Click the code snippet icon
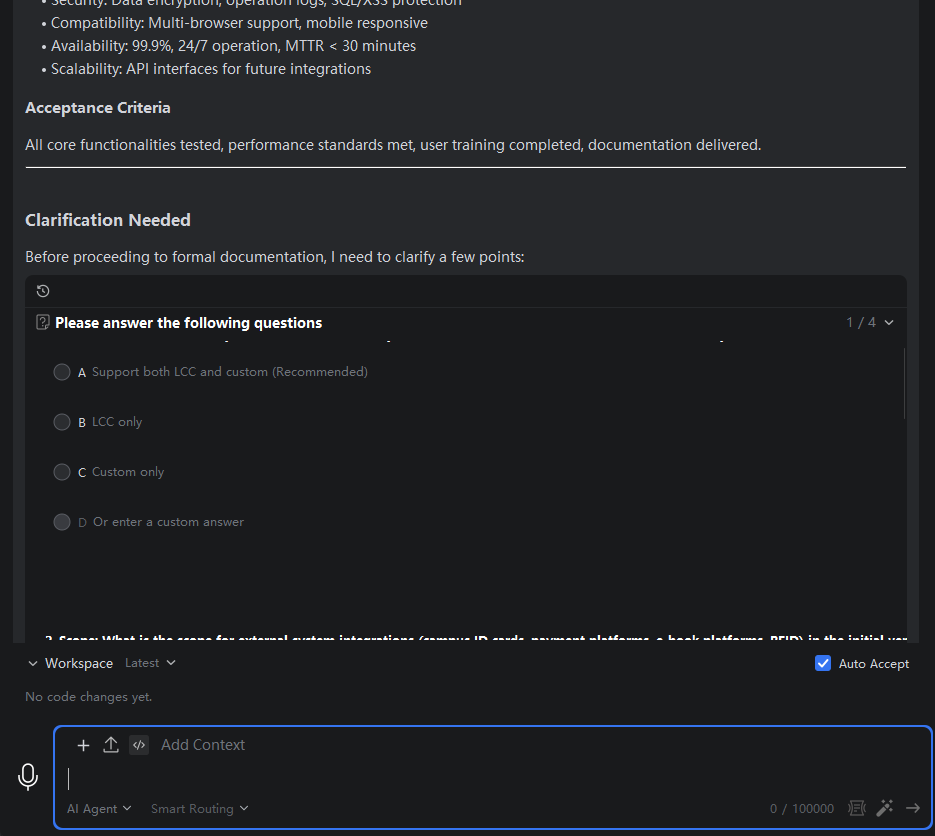The height and width of the screenshot is (836, 935). coord(139,745)
